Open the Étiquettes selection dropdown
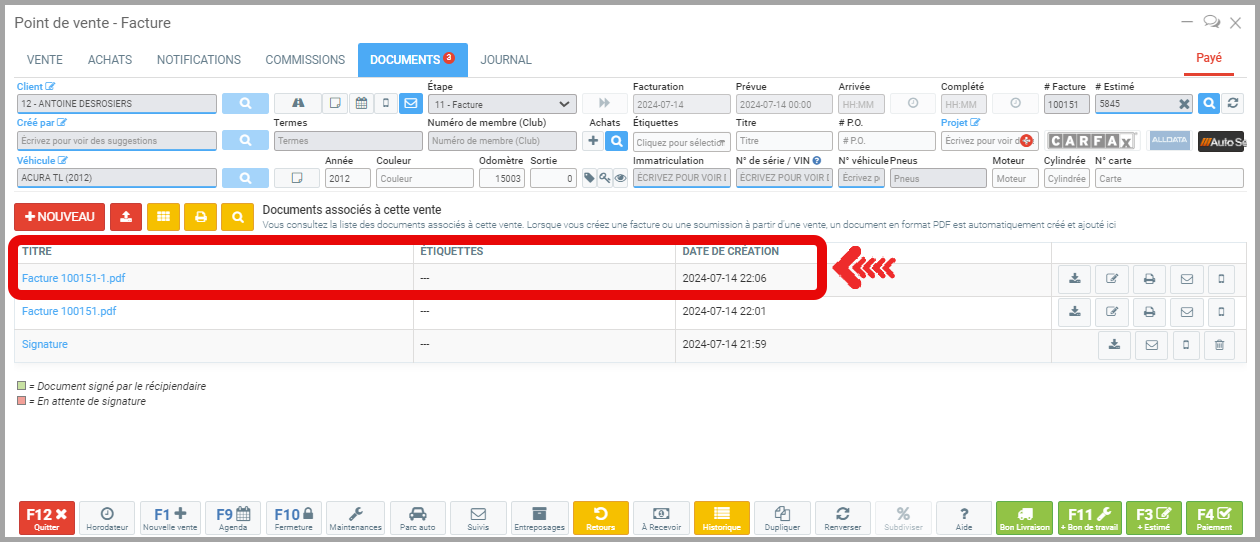1260x542 pixels. (681, 142)
